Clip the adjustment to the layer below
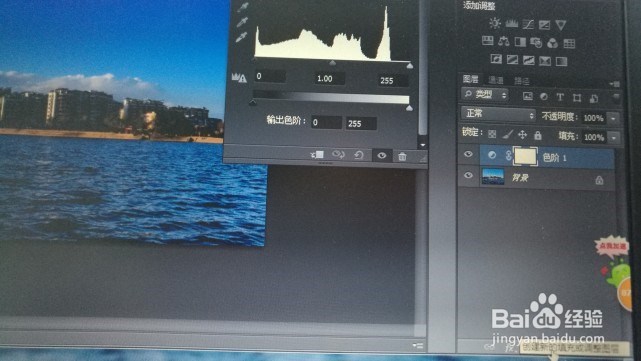This screenshot has height=361, width=641. pos(317,155)
